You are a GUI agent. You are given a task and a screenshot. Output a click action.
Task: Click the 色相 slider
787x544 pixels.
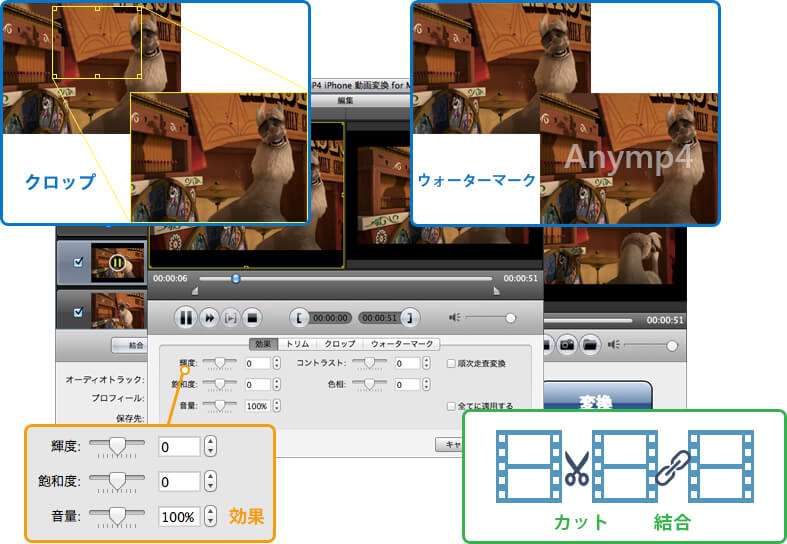click(369, 385)
